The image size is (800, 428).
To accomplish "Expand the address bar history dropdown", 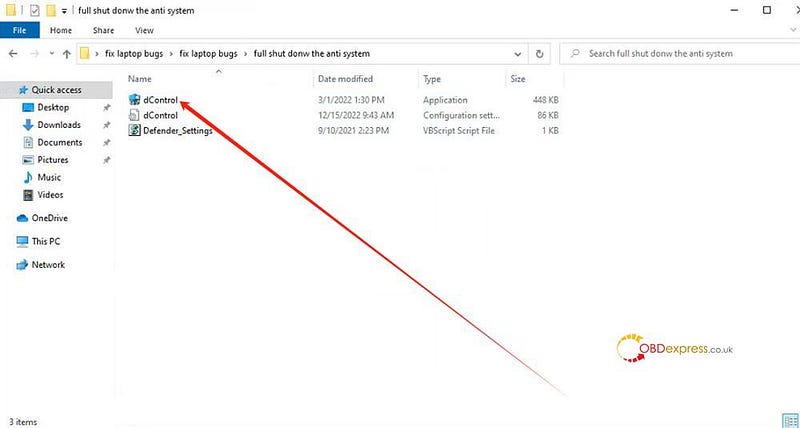I will (518, 54).
